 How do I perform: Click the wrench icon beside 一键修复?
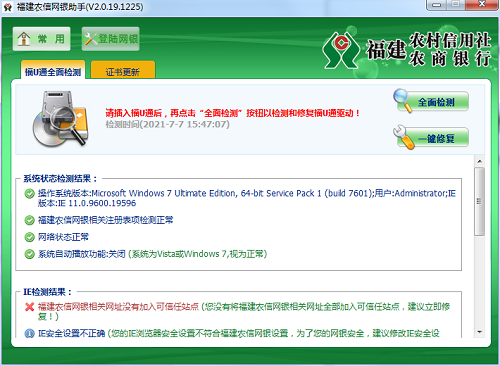click(403, 137)
